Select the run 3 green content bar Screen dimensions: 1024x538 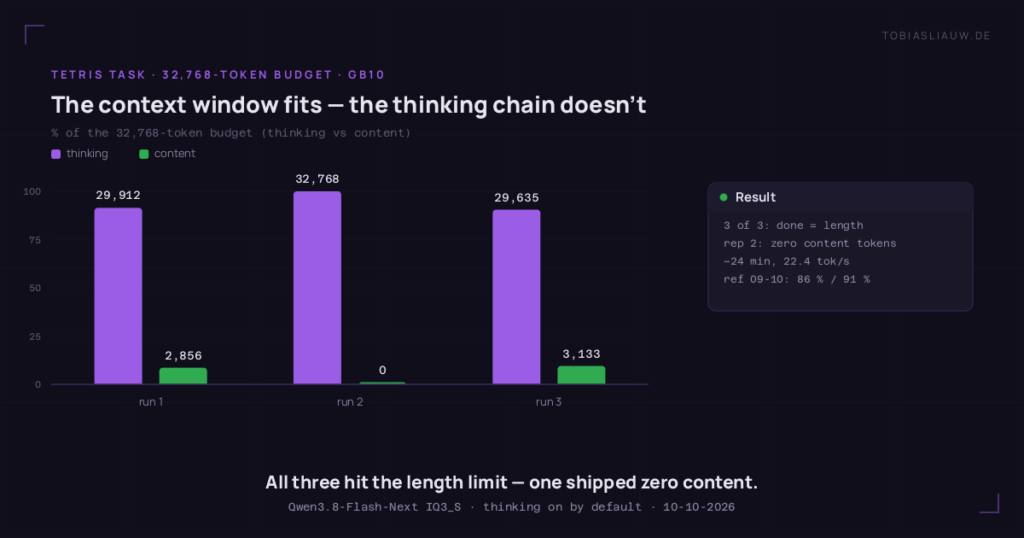tap(581, 375)
